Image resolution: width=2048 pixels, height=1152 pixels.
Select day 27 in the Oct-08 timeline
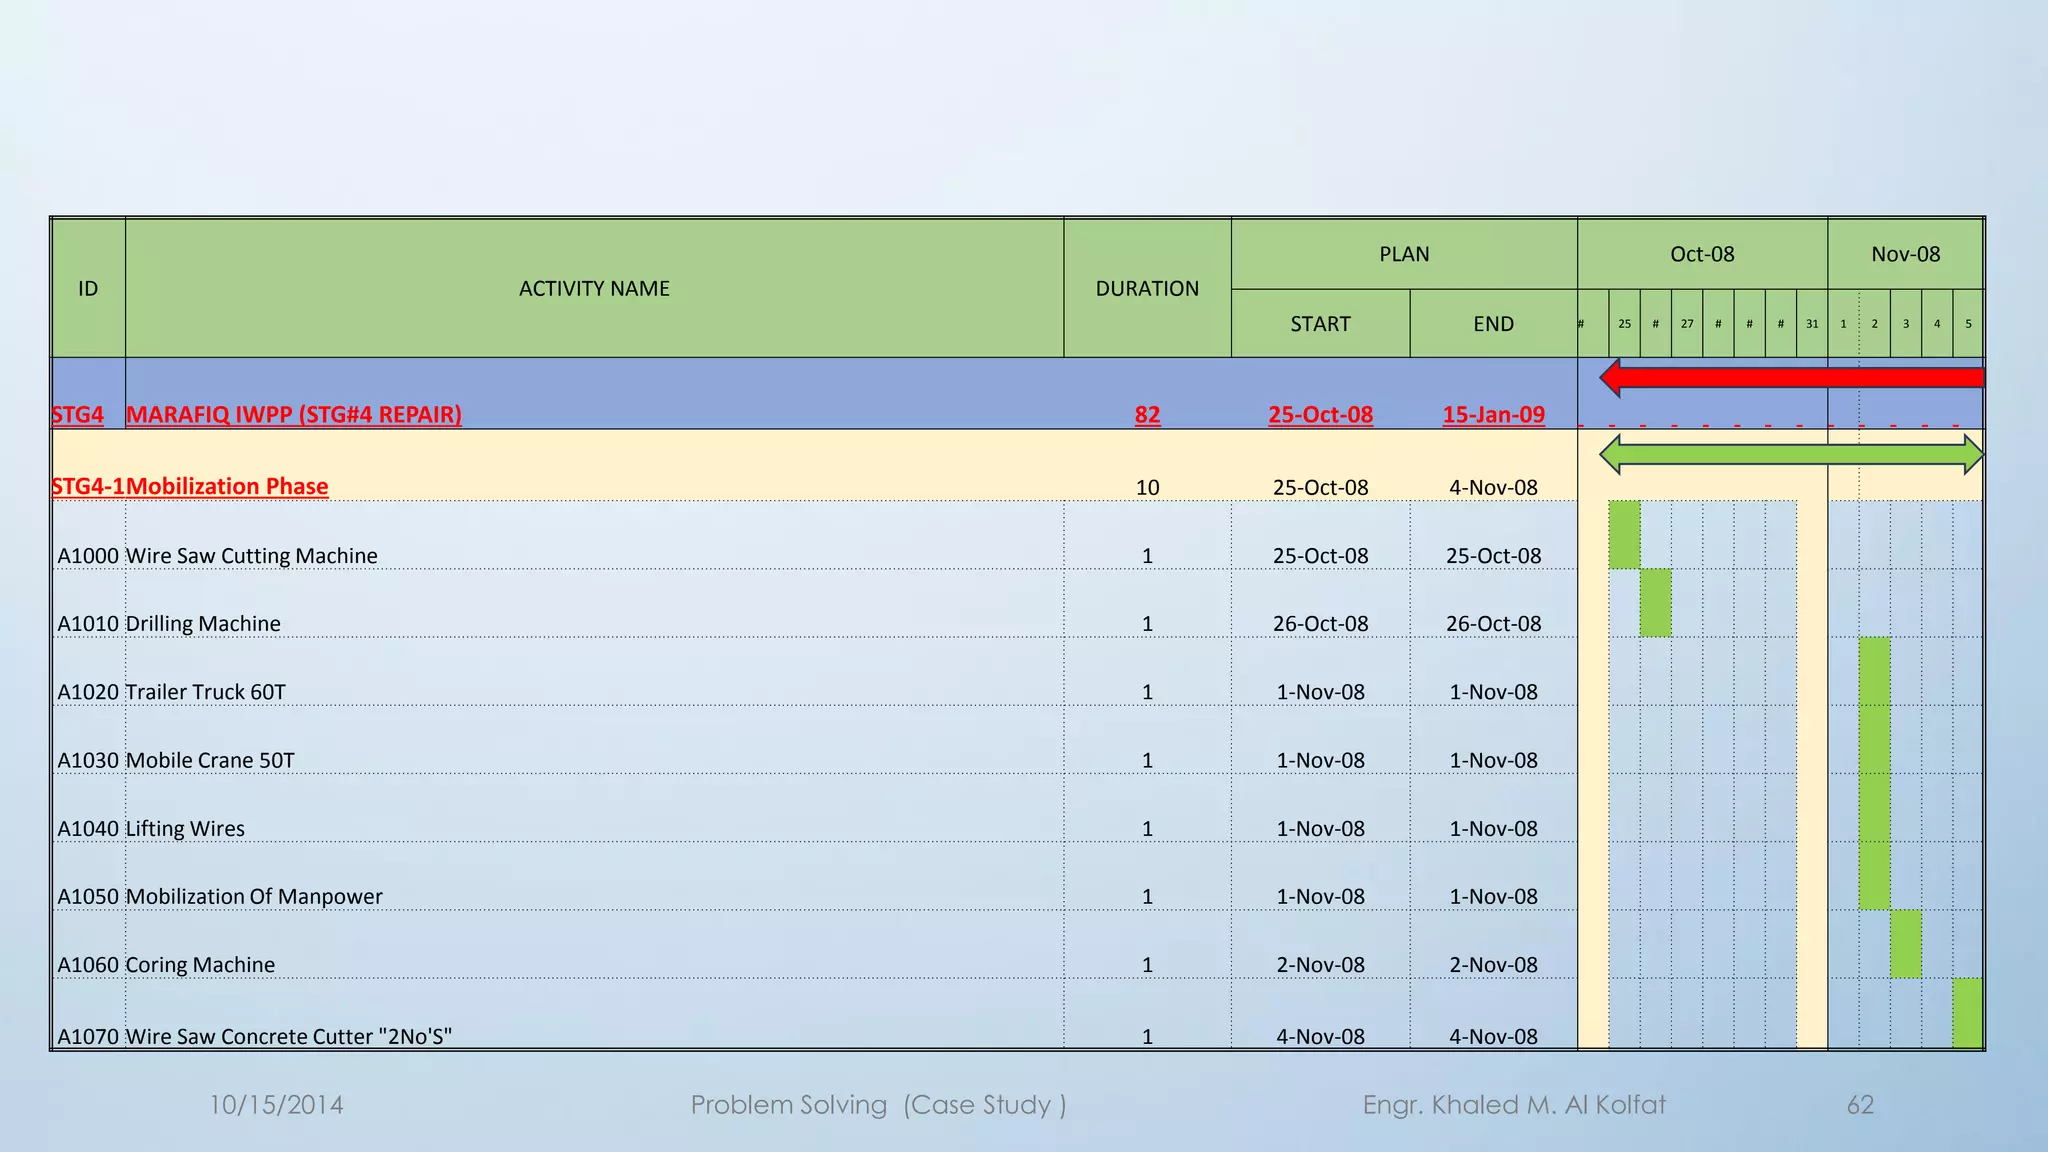tap(1687, 324)
